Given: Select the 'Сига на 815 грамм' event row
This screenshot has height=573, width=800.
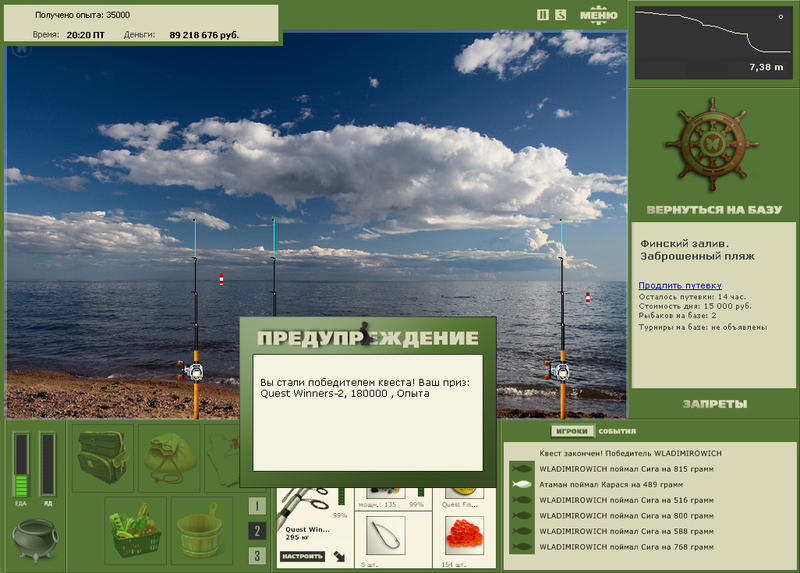Looking at the screenshot, I should [626, 469].
